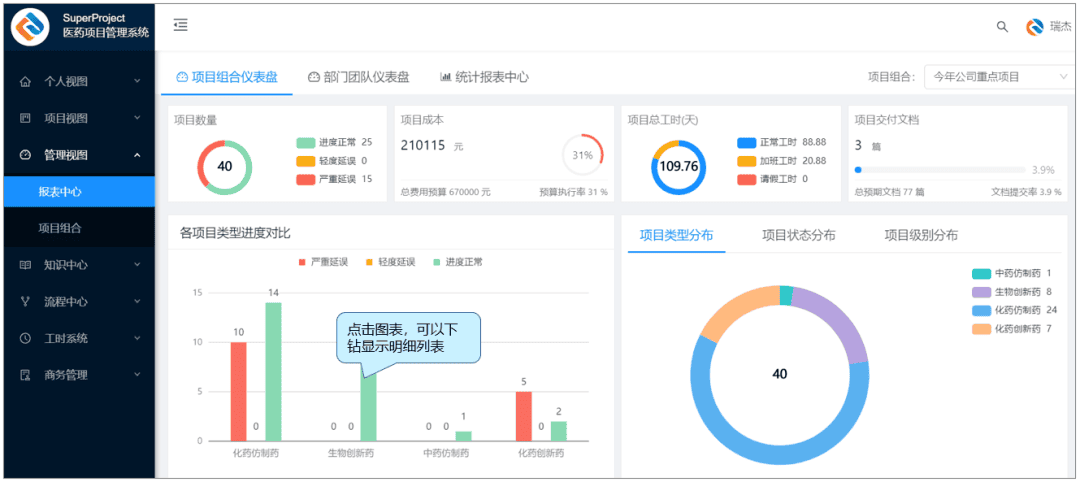Click 预算执行率 31 % text
Screen dimensions: 1080x482
[573, 192]
